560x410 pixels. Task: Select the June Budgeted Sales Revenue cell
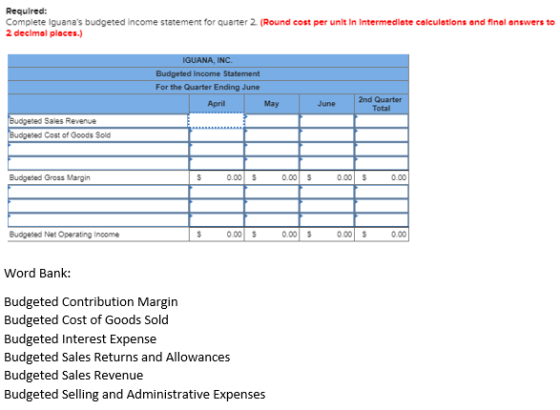(327, 121)
